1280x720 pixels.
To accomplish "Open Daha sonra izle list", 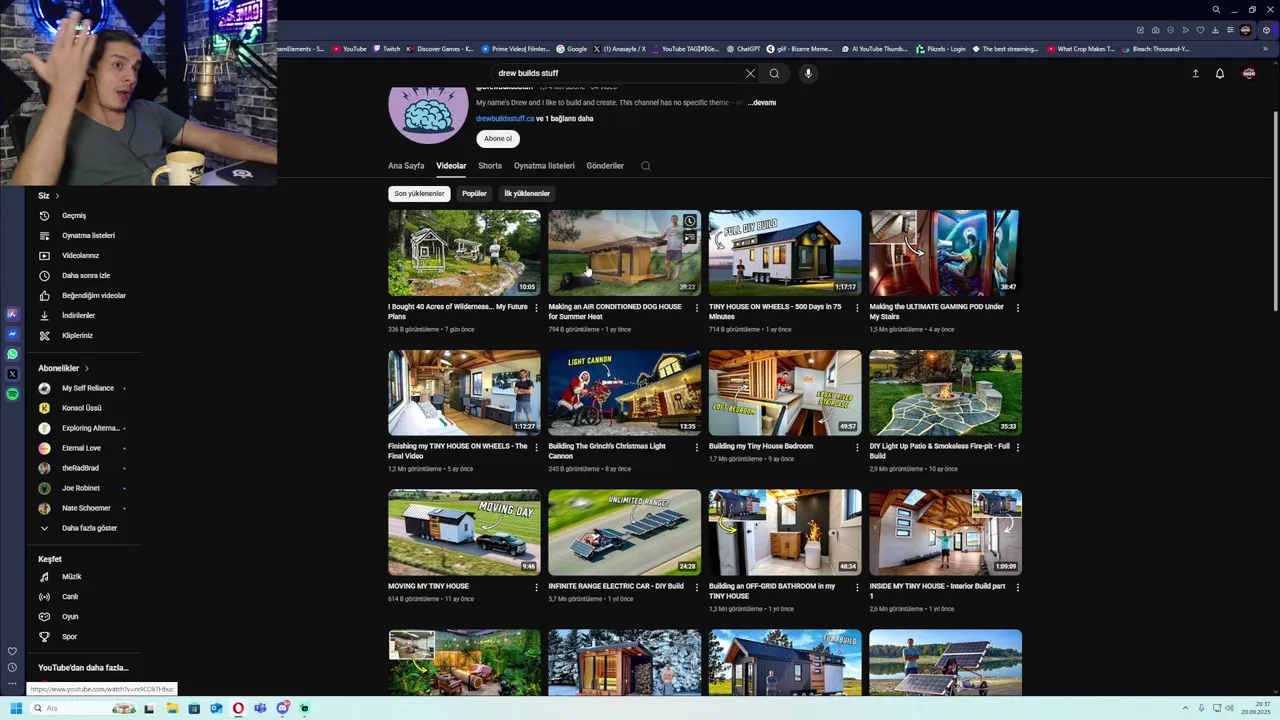I will point(84,276).
